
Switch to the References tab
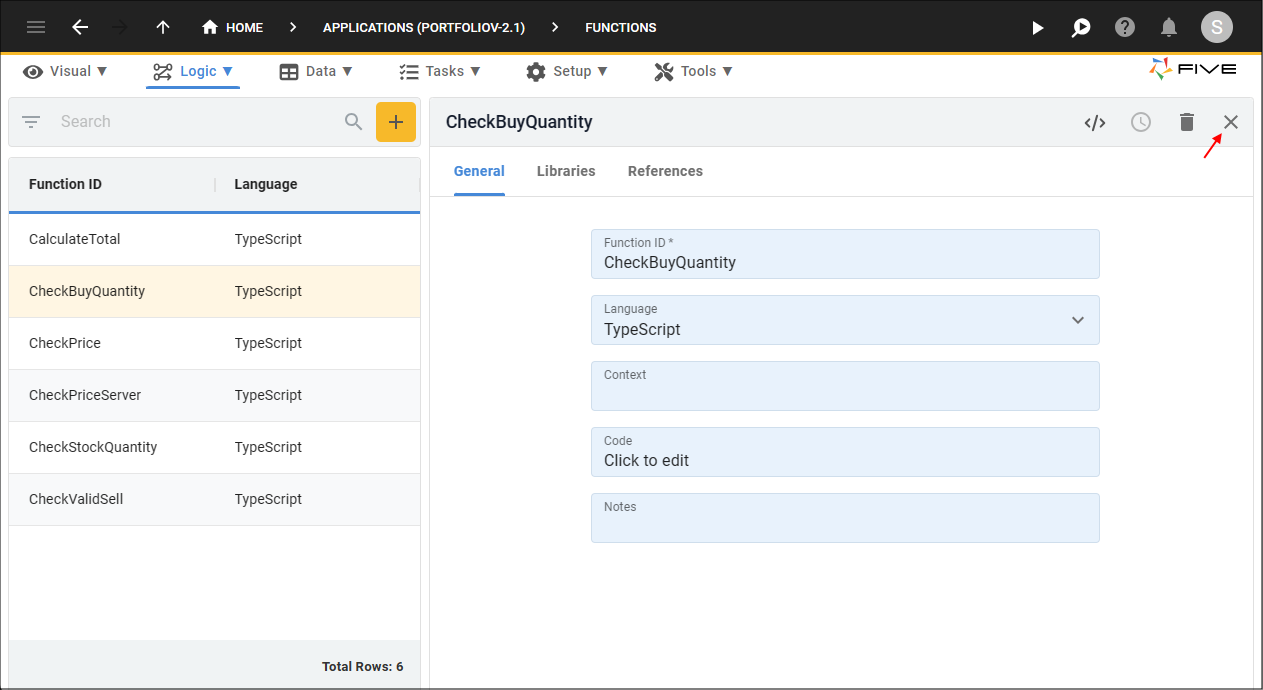tap(665, 171)
